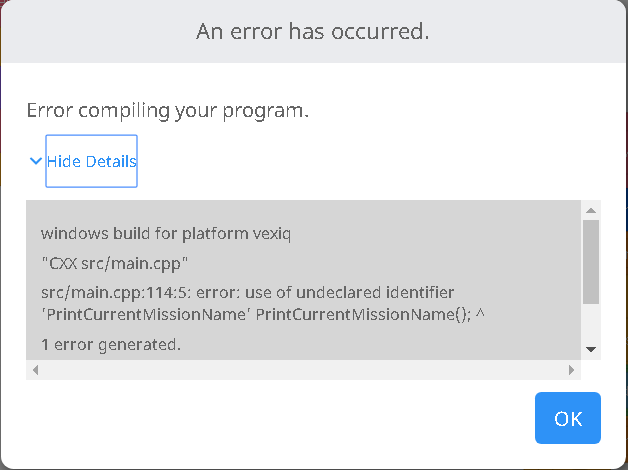Viewport: 628px width, 470px height.
Task: Click the chevron beside Hide Details
Action: (x=36, y=161)
